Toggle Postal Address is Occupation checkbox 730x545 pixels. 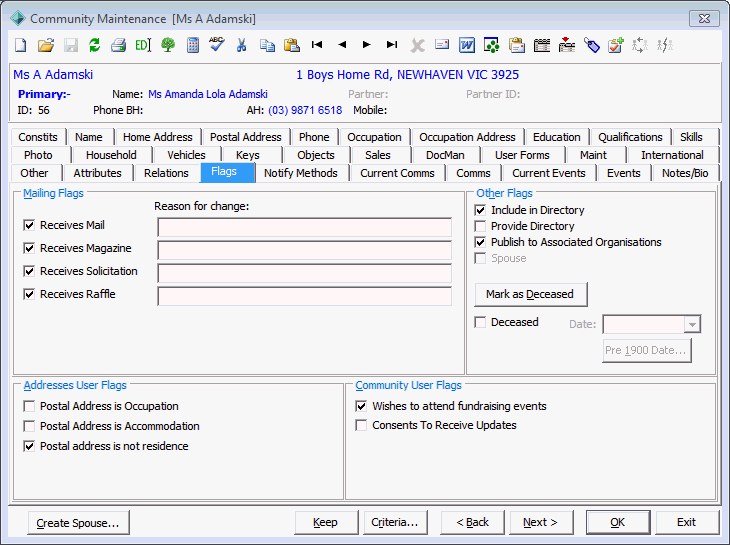point(29,406)
